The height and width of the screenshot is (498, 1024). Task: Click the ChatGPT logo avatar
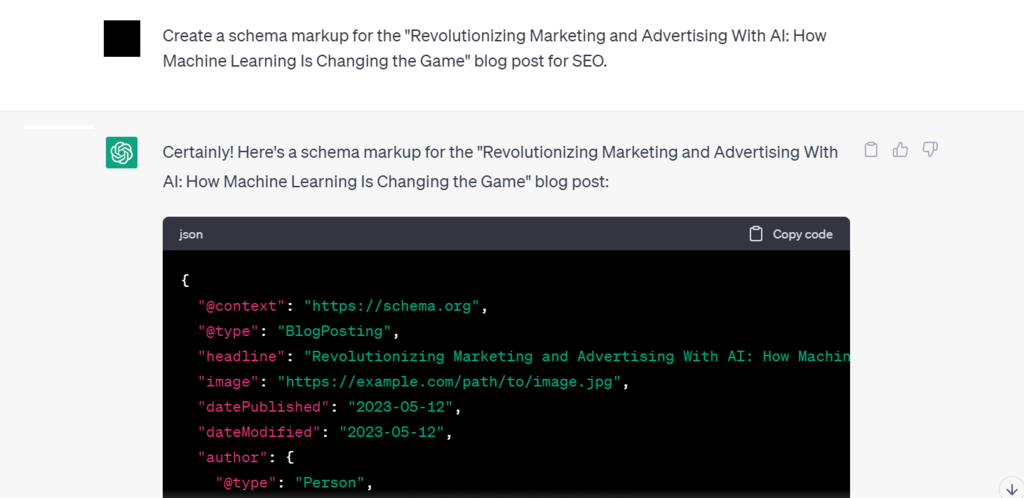pyautogui.click(x=122, y=153)
